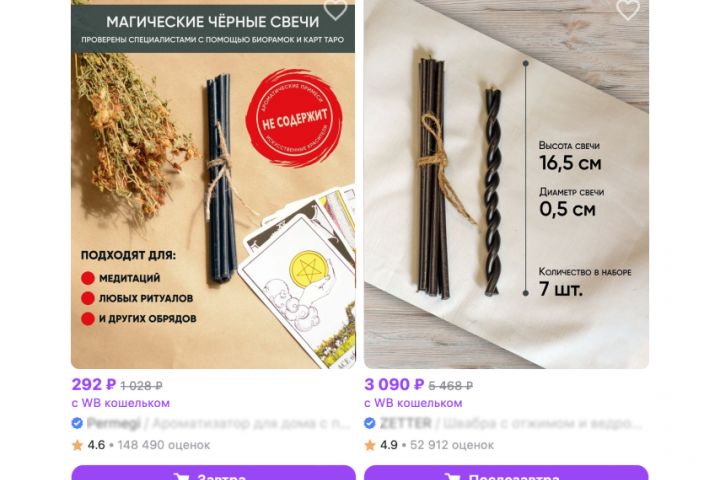The height and width of the screenshot is (480, 720).
Task: Click the star icon beside rating 4.9
Action: [x=370, y=445]
